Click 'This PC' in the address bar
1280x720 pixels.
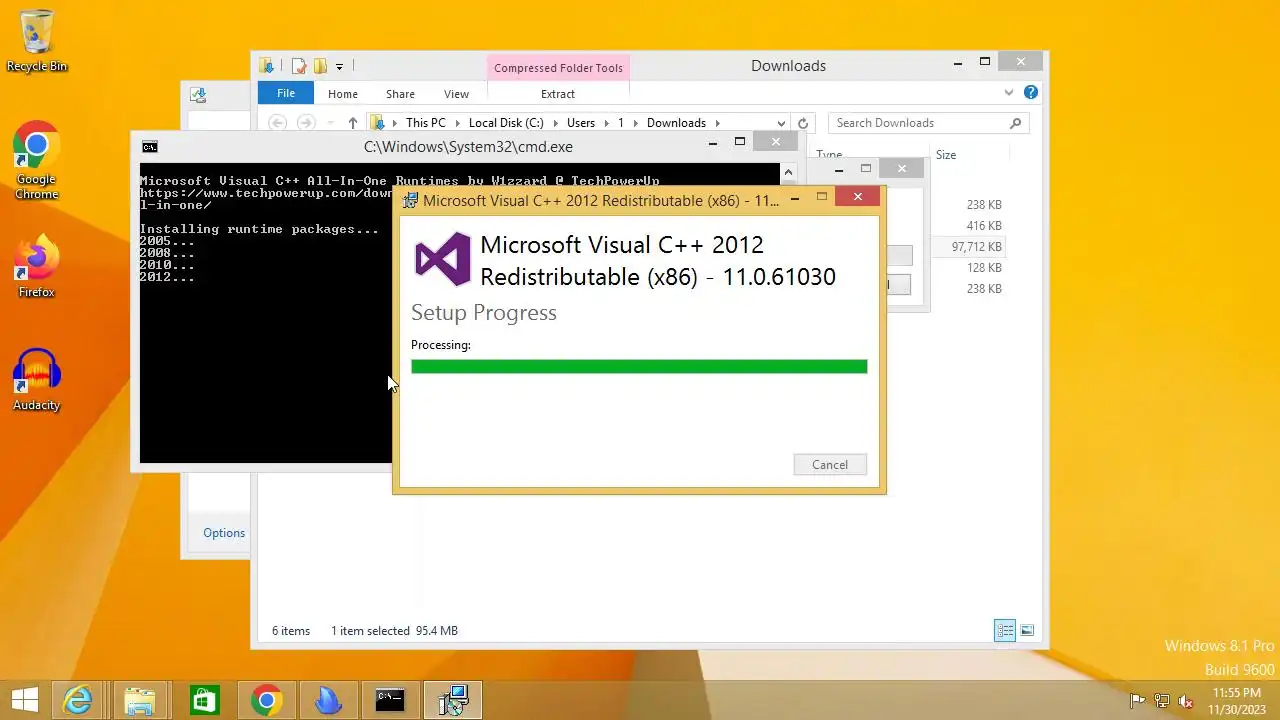pos(426,123)
